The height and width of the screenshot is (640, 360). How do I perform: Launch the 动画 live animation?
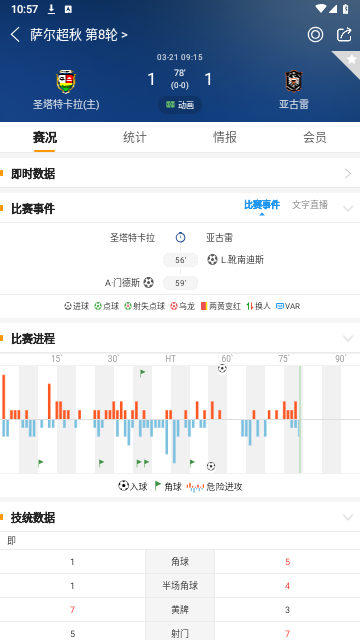click(180, 105)
